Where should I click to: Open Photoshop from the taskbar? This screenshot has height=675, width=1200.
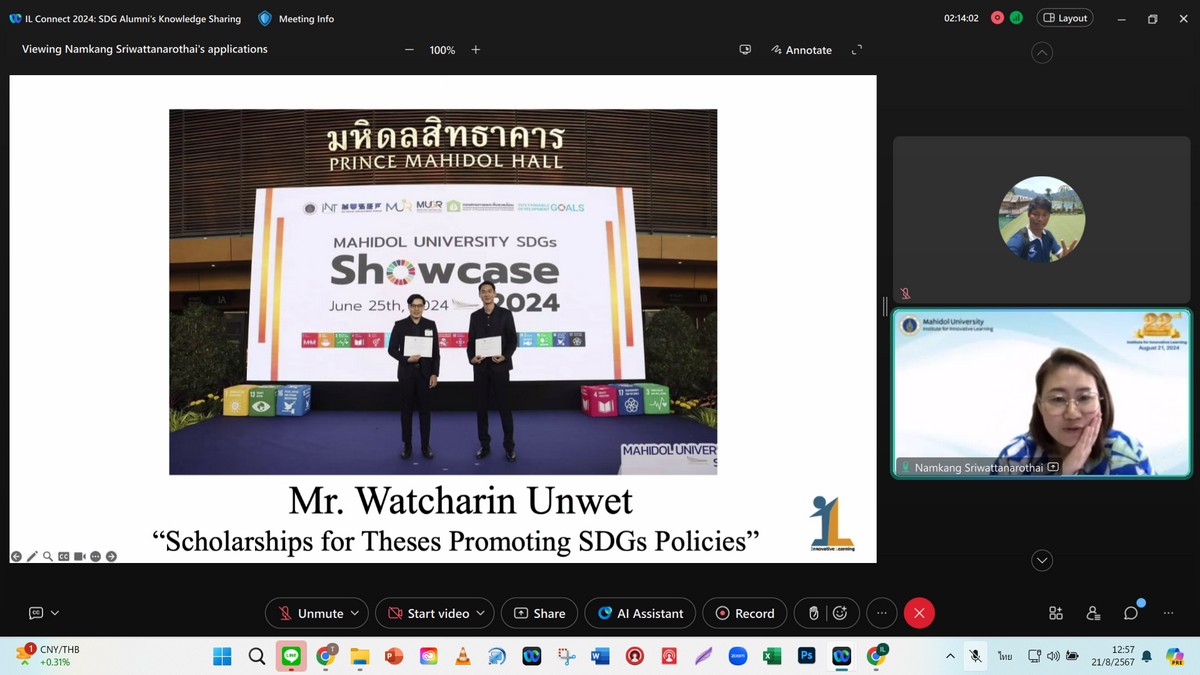pyautogui.click(x=806, y=656)
